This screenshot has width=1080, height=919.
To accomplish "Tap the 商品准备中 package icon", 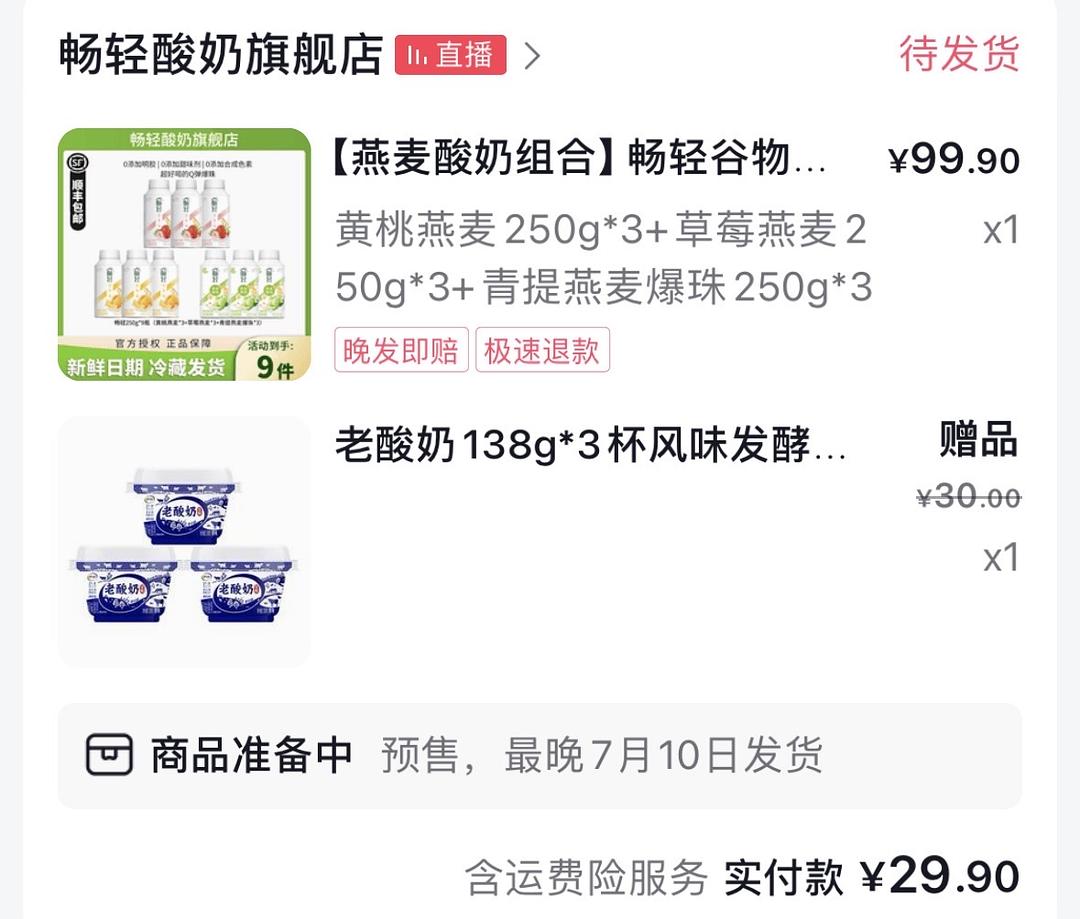I will (109, 755).
